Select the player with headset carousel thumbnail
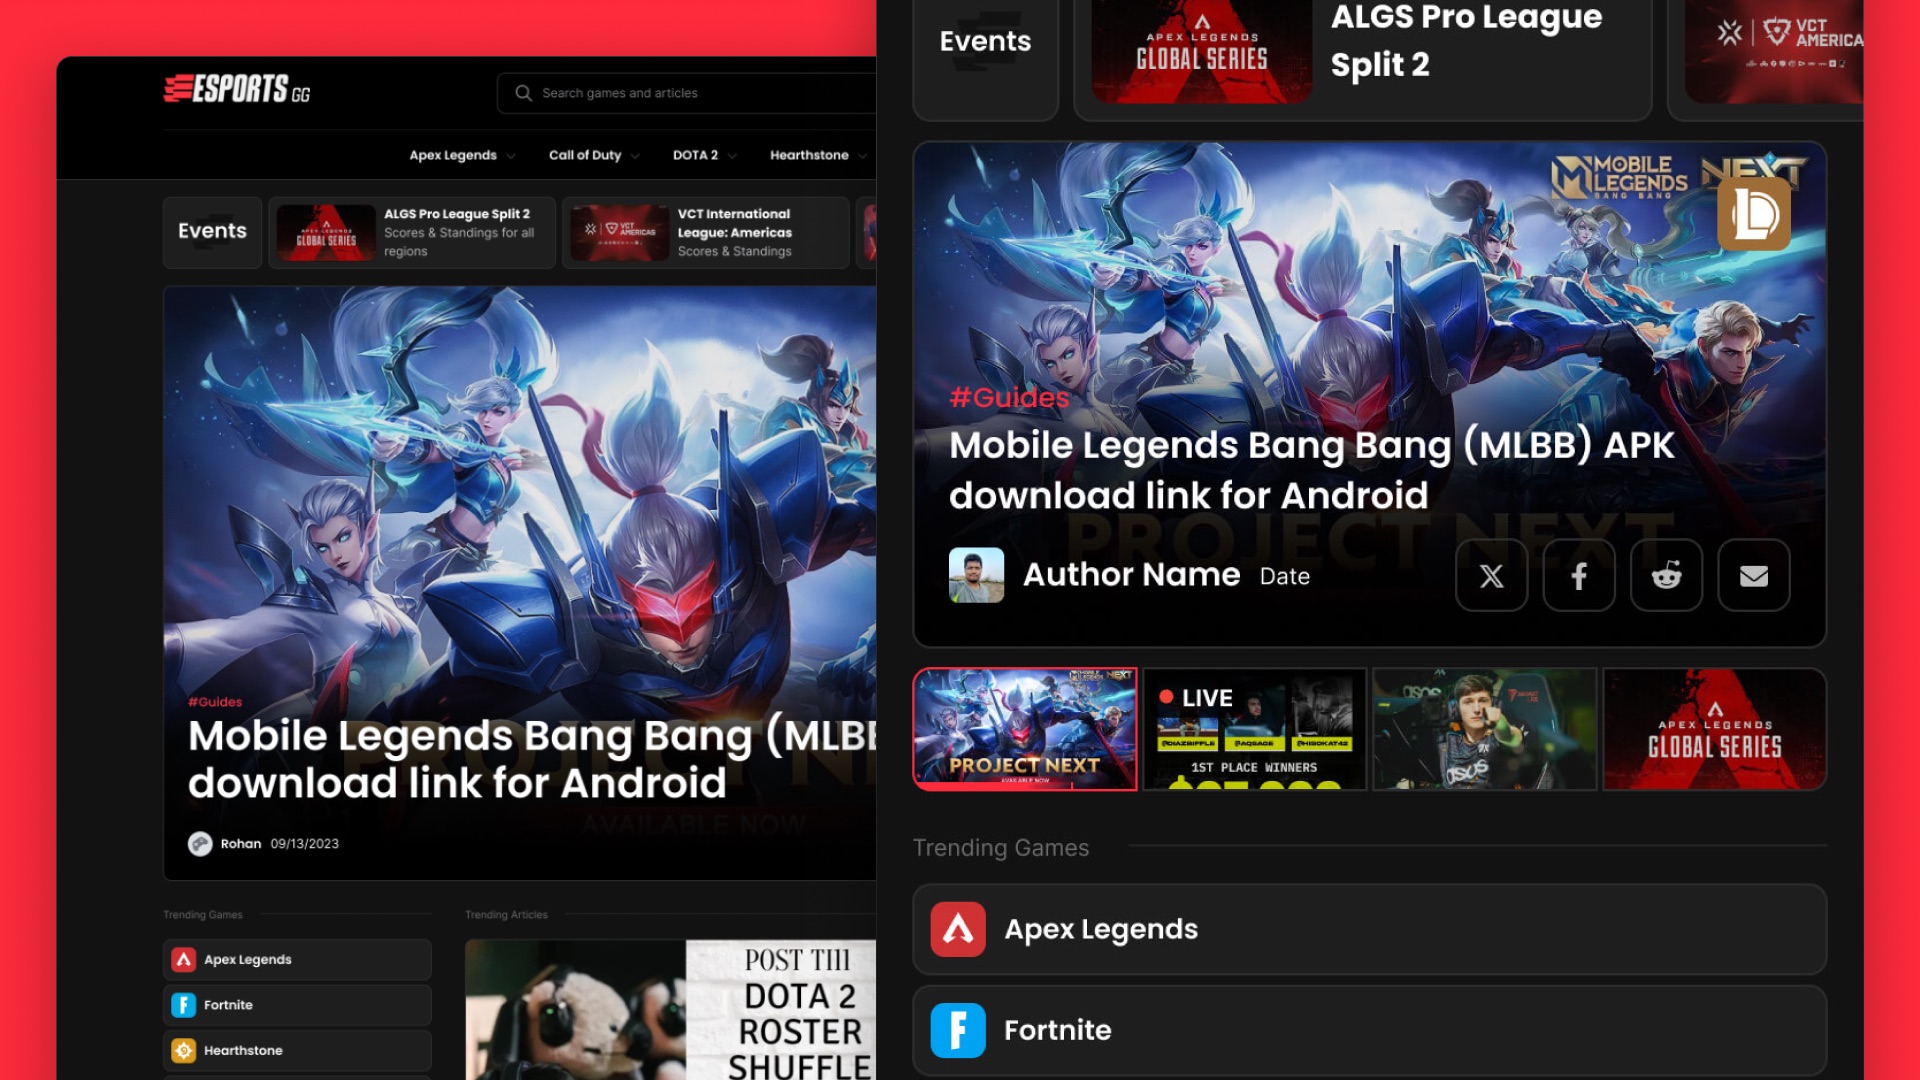The width and height of the screenshot is (1920, 1080). [1485, 729]
